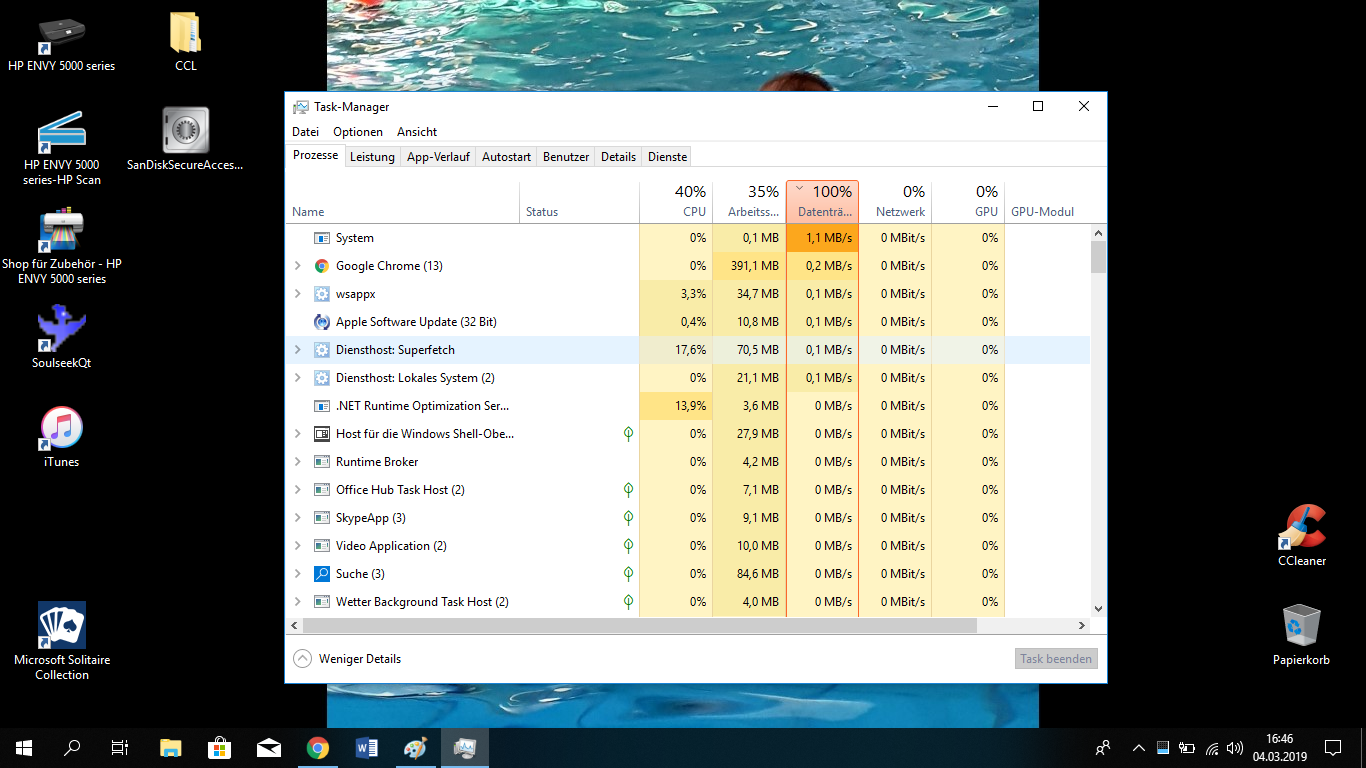Click the Google Chrome process icon
The image size is (1366, 768).
322,266
